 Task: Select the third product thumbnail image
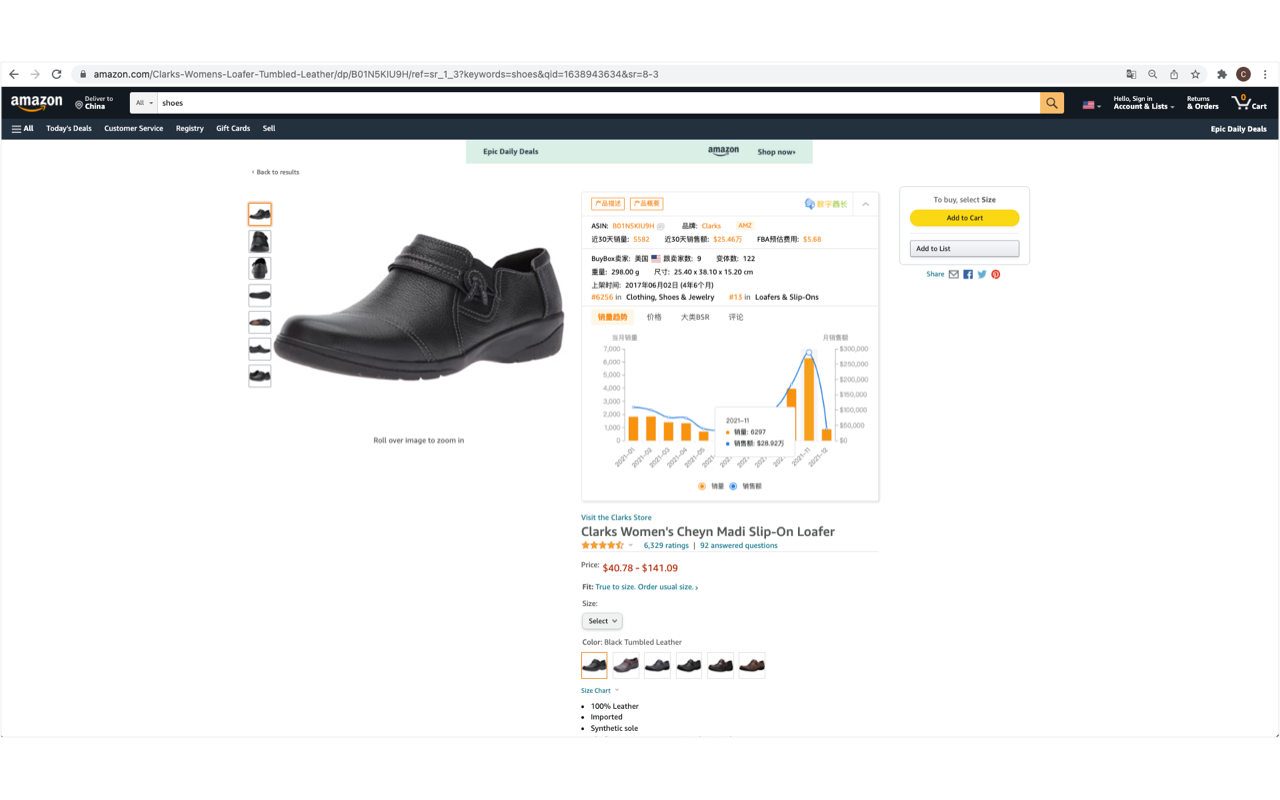[x=260, y=268]
